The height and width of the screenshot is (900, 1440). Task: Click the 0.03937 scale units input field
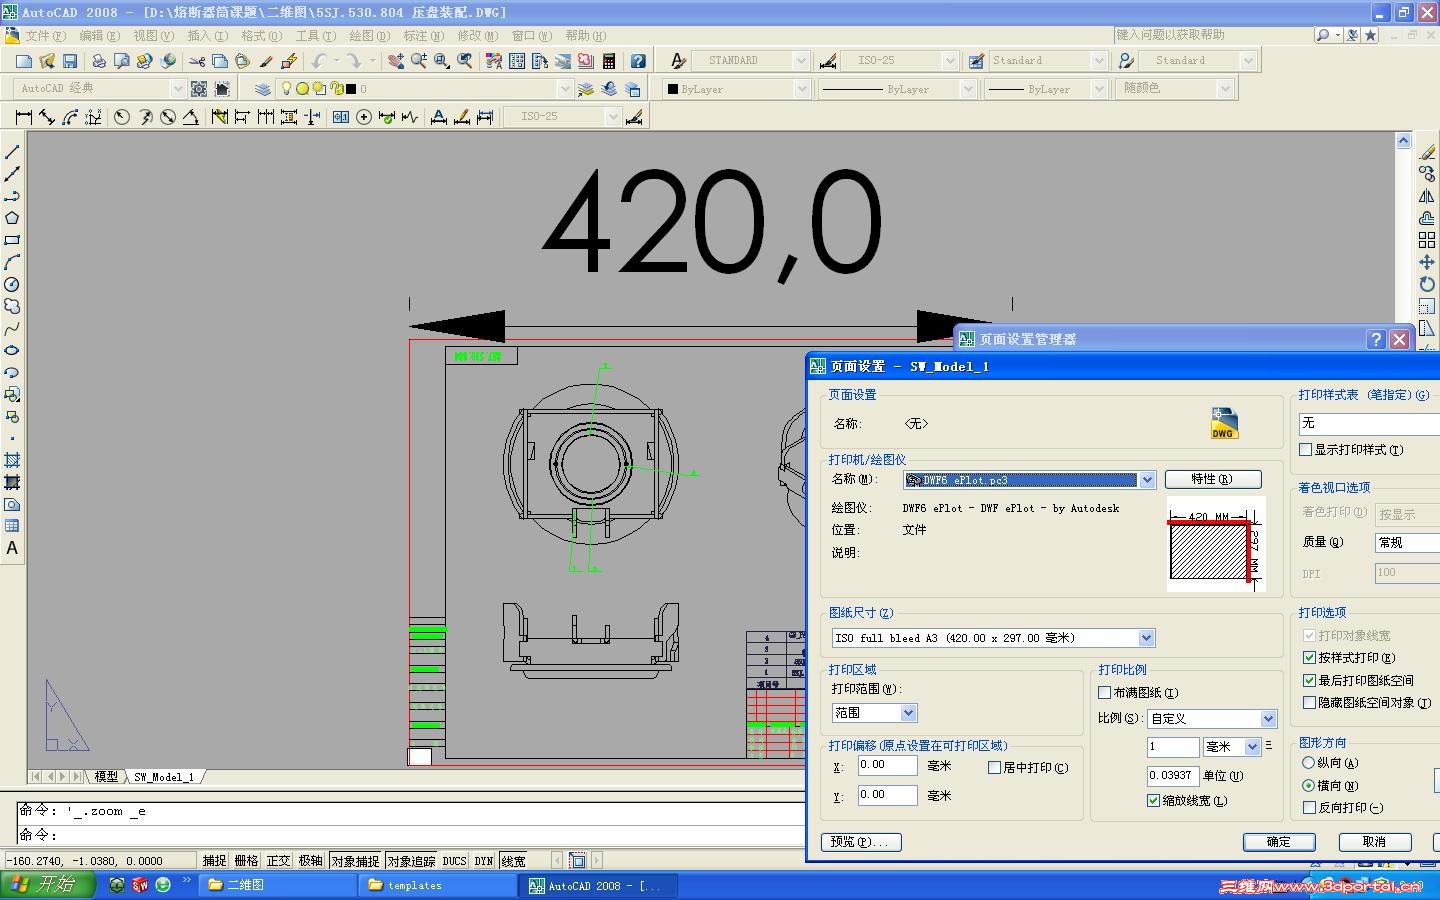click(x=1172, y=776)
